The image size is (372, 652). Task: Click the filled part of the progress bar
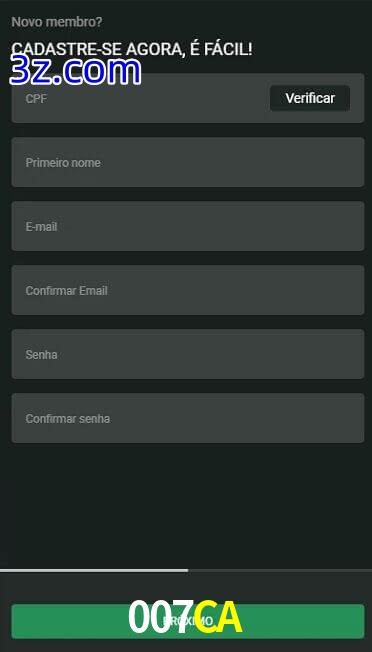[x=94, y=570]
